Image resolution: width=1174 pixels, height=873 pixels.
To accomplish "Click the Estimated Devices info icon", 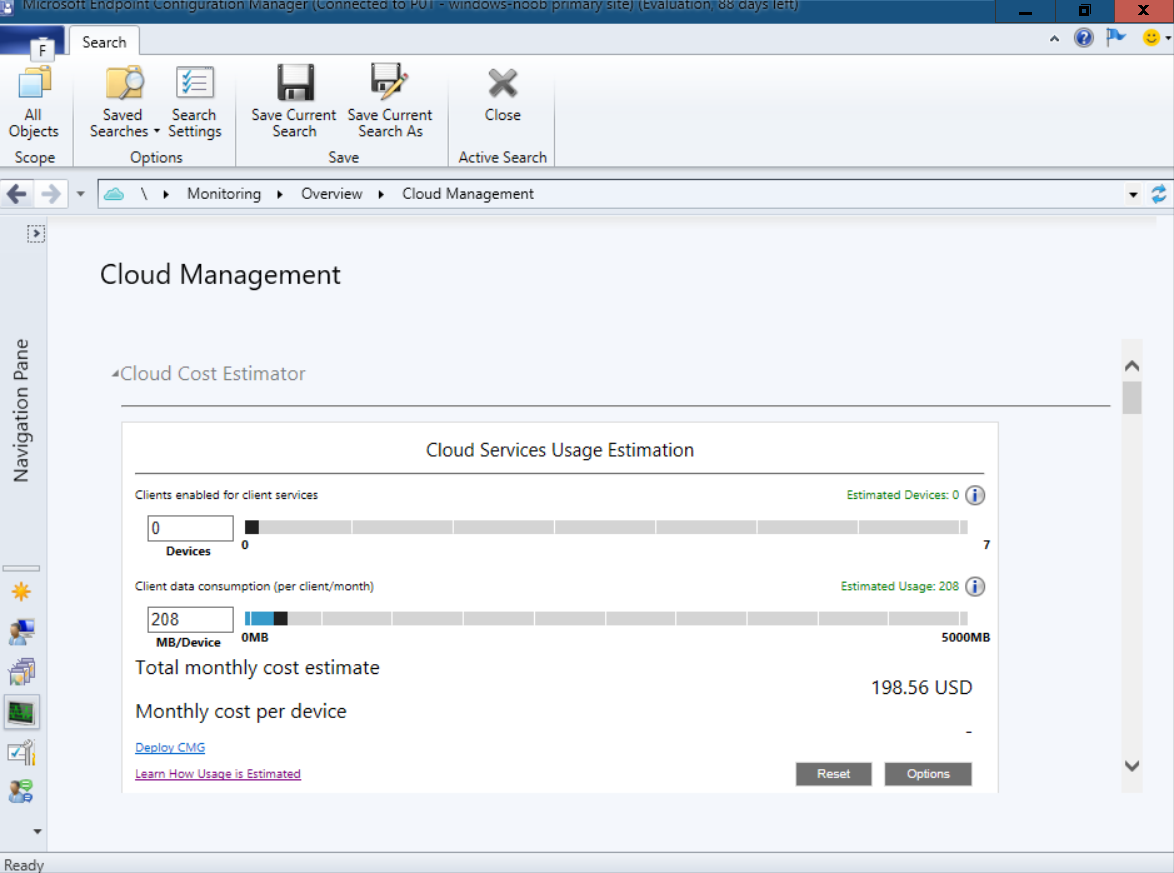I will (x=975, y=495).
